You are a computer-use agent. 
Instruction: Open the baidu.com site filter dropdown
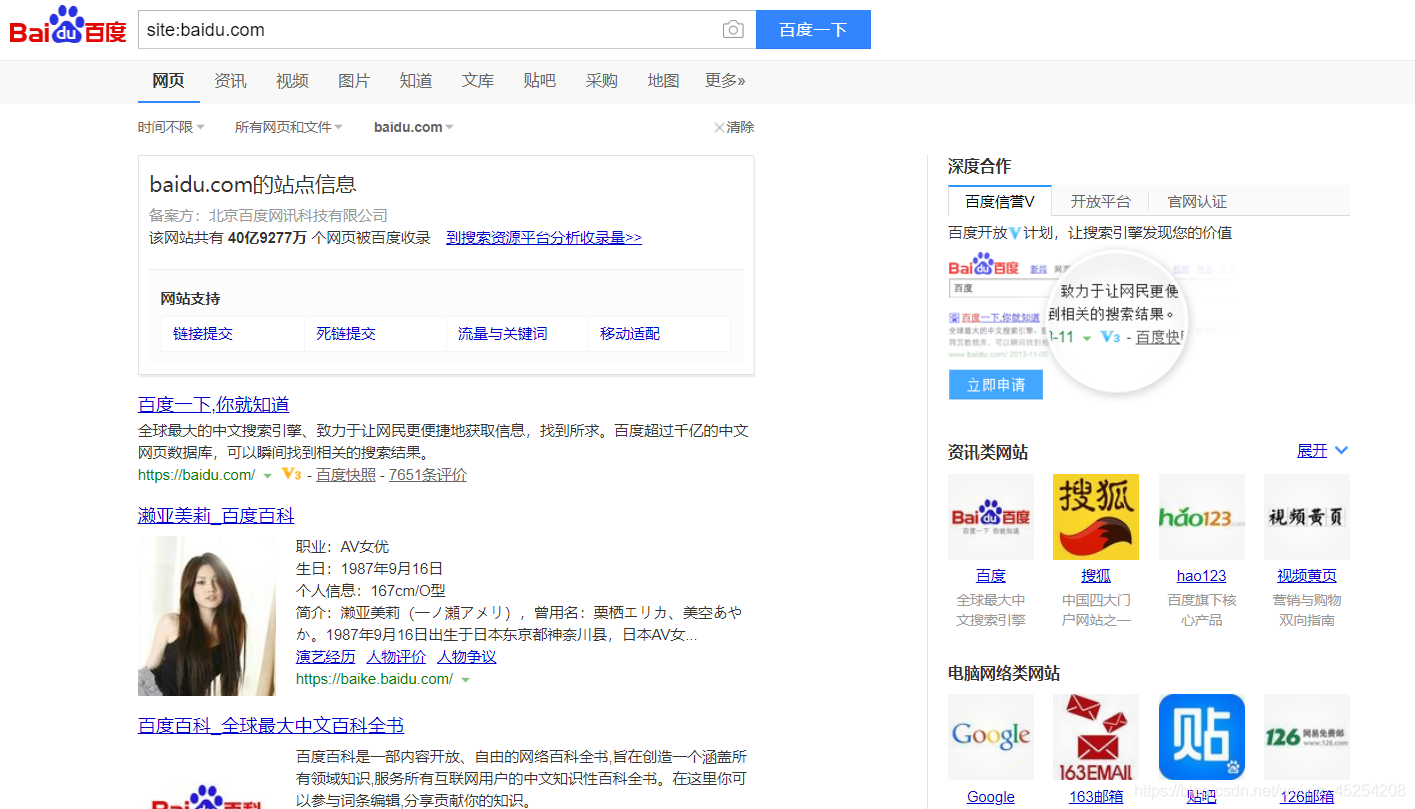coord(413,127)
